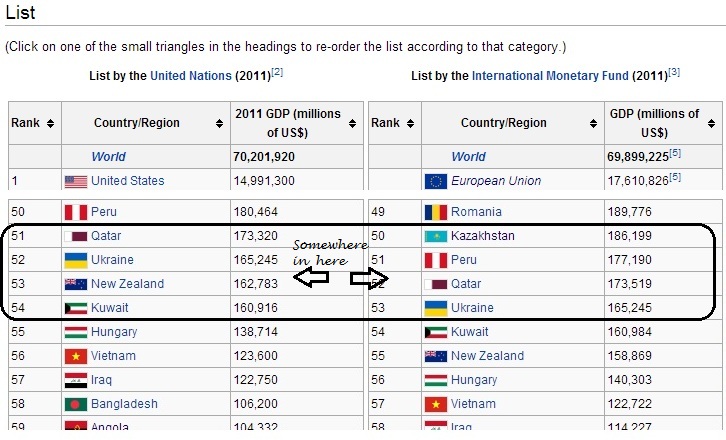Sort UN list by 2011 GDP arrows
This screenshot has width=726, height=440.
coord(352,123)
